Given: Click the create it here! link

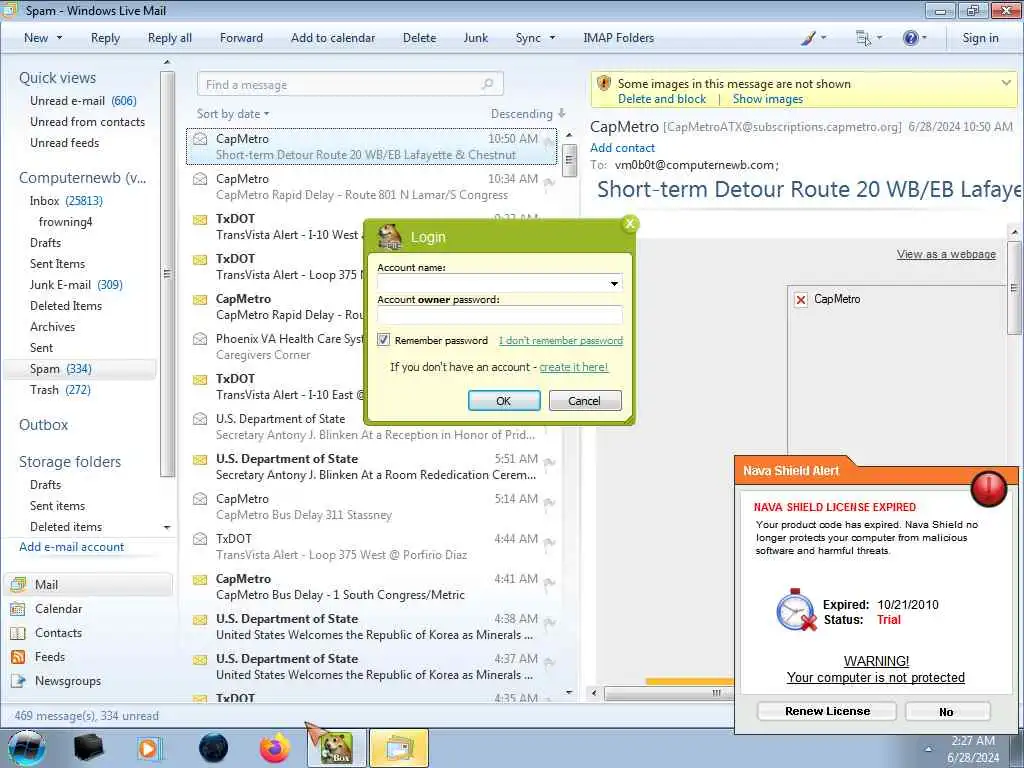Looking at the screenshot, I should 573,367.
